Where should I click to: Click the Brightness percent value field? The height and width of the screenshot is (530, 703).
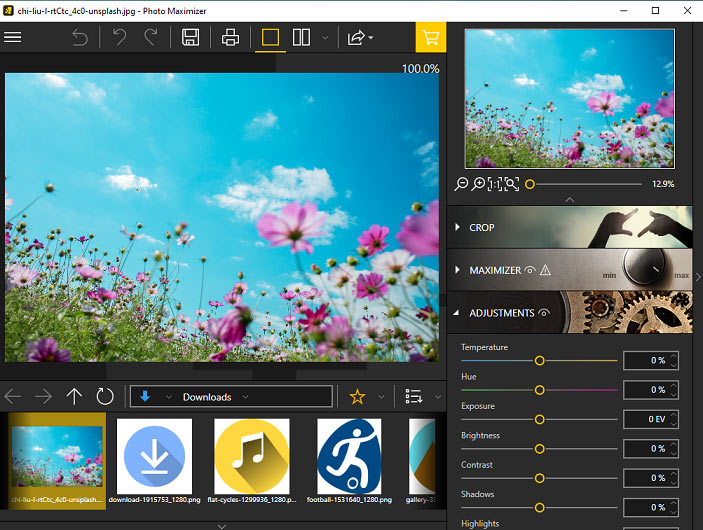(651, 449)
